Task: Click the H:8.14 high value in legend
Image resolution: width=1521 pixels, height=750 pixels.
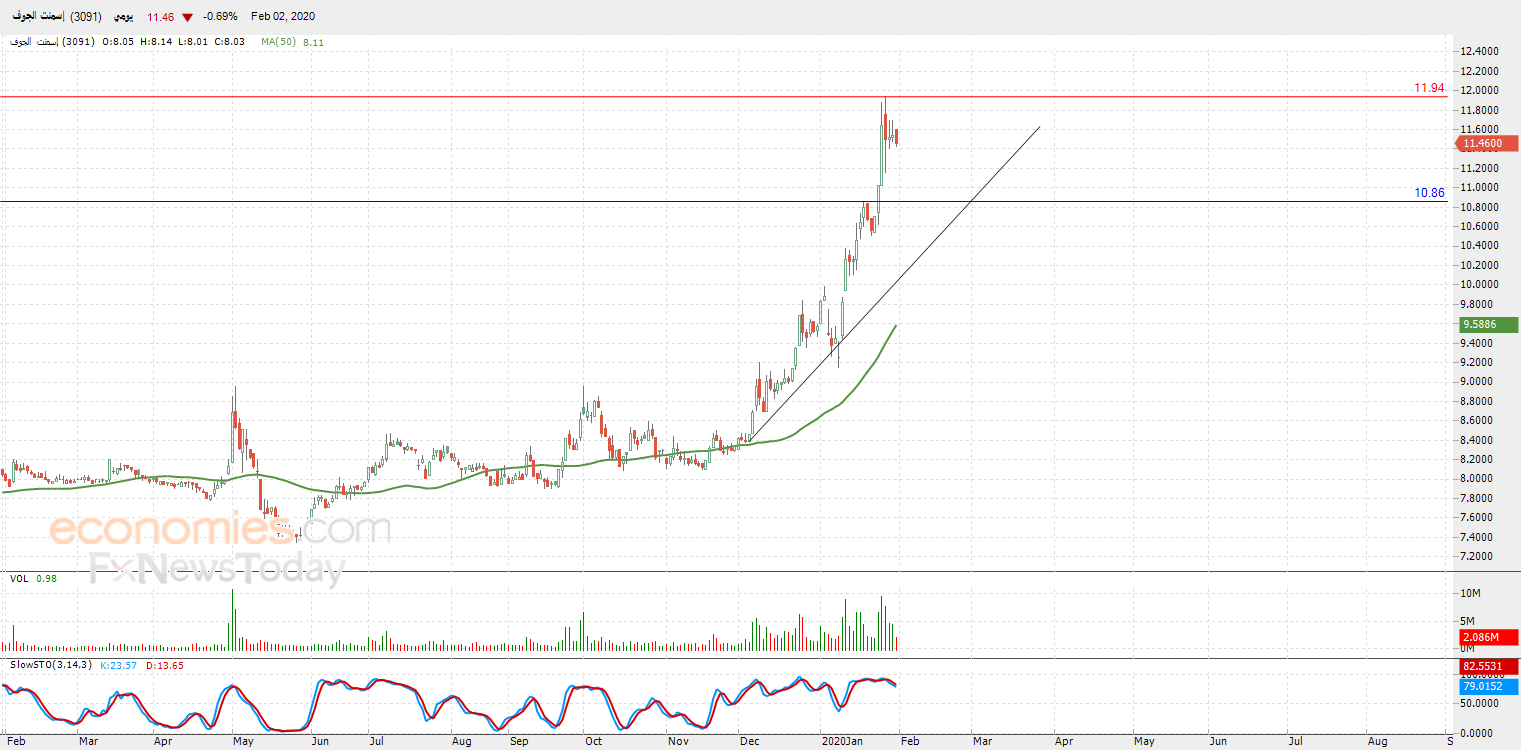Action: point(155,42)
